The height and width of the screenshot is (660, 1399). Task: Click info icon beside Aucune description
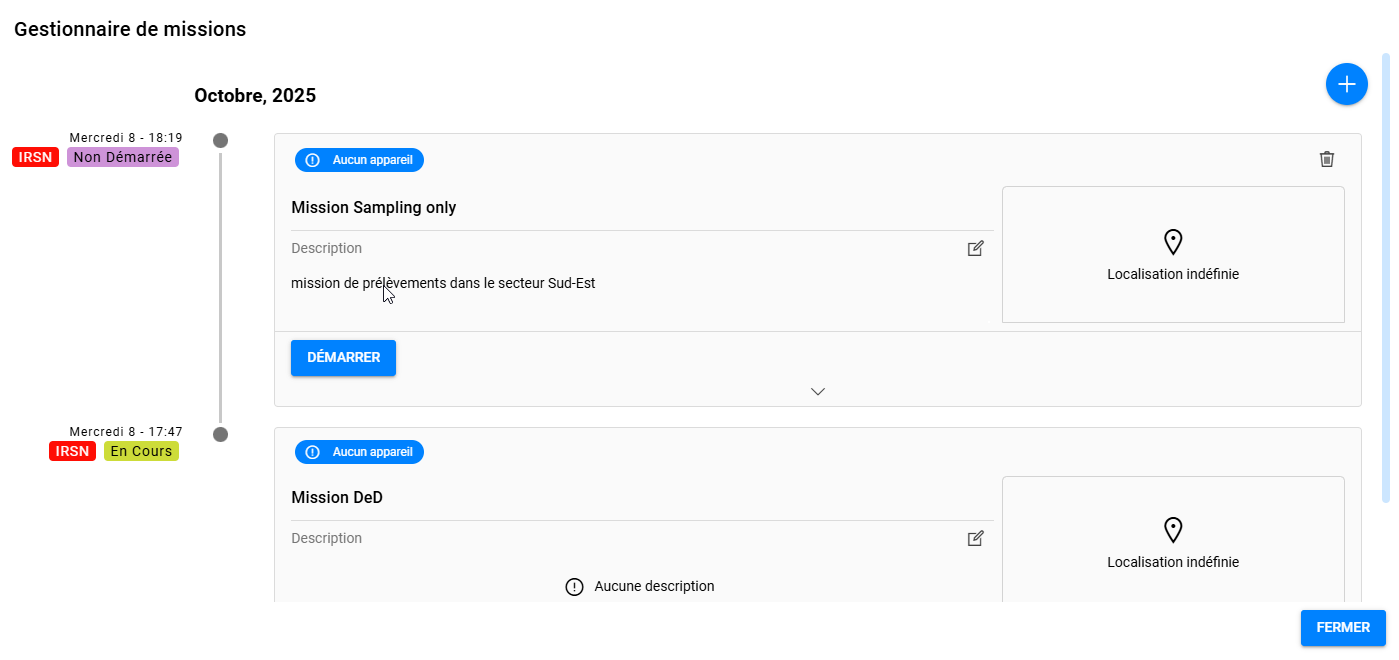click(x=574, y=587)
